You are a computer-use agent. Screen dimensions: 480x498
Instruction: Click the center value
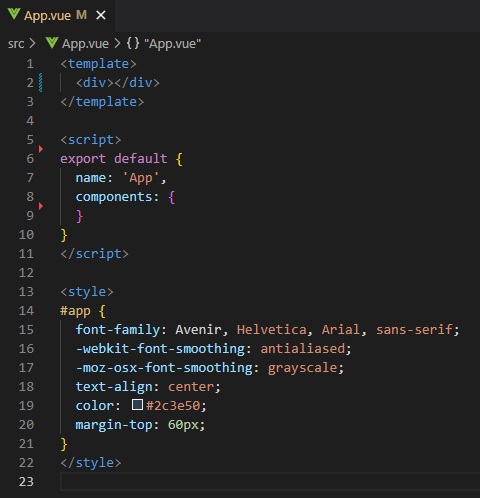point(190,387)
